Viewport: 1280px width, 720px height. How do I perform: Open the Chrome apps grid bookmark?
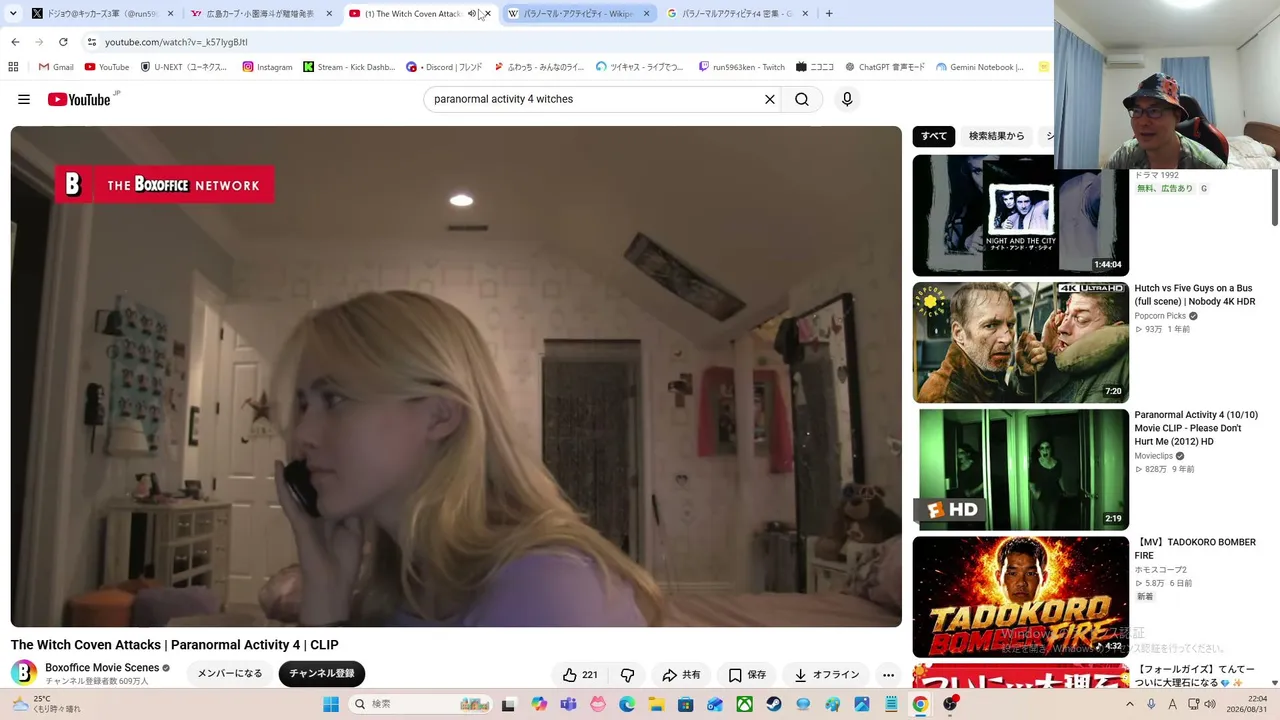pyautogui.click(x=13, y=67)
